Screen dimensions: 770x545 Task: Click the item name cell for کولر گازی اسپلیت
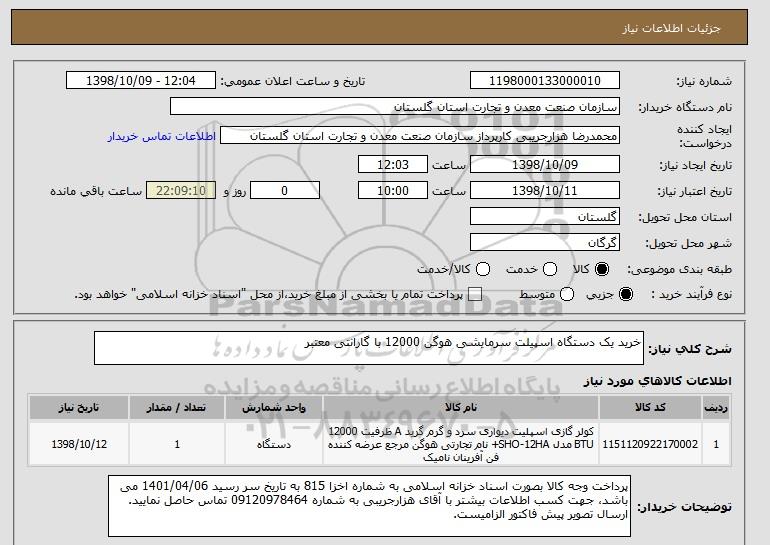pyautogui.click(x=461, y=444)
